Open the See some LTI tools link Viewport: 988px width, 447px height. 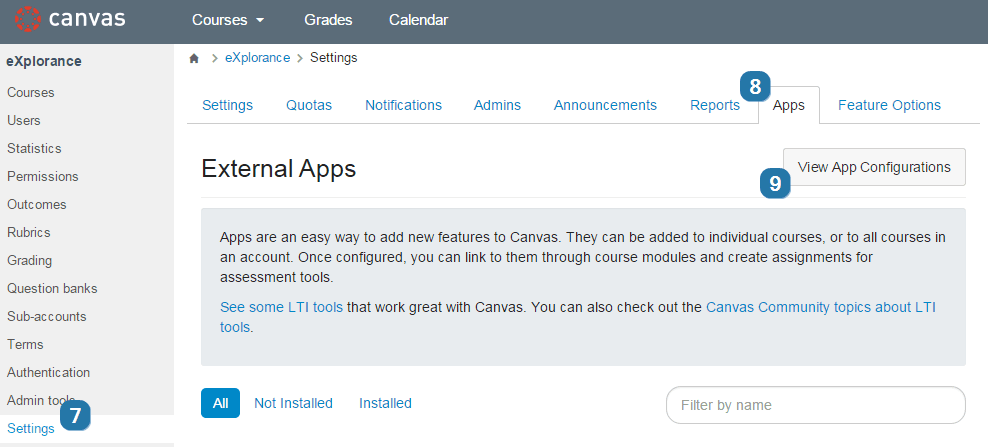point(281,307)
